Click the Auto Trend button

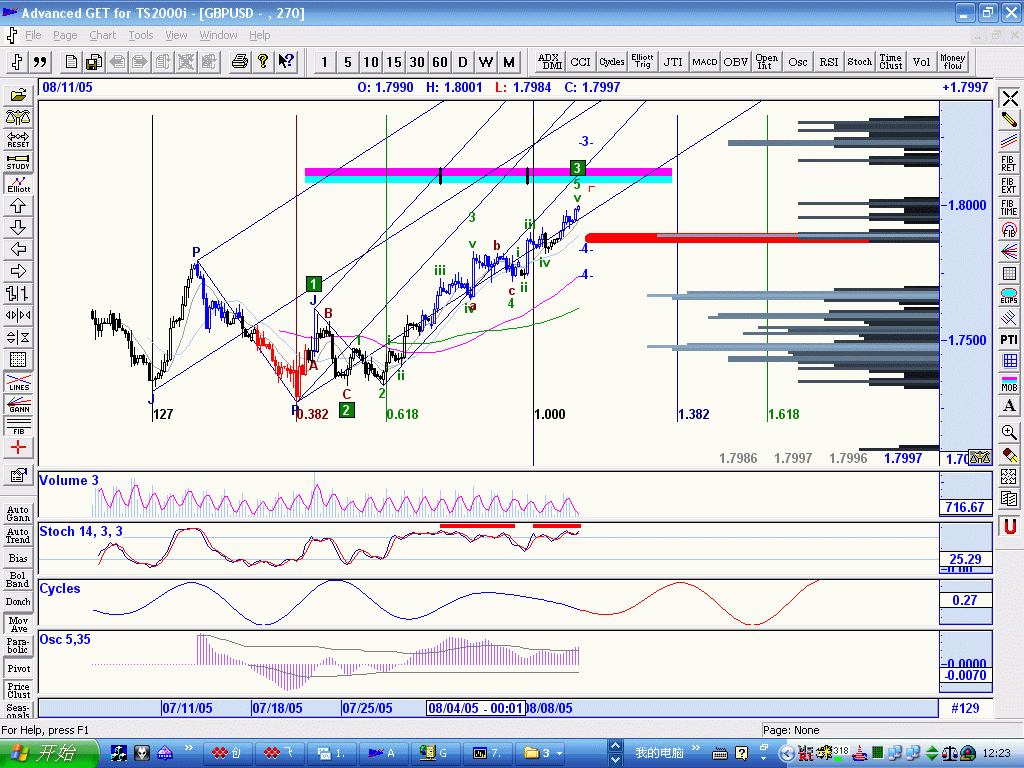18,536
